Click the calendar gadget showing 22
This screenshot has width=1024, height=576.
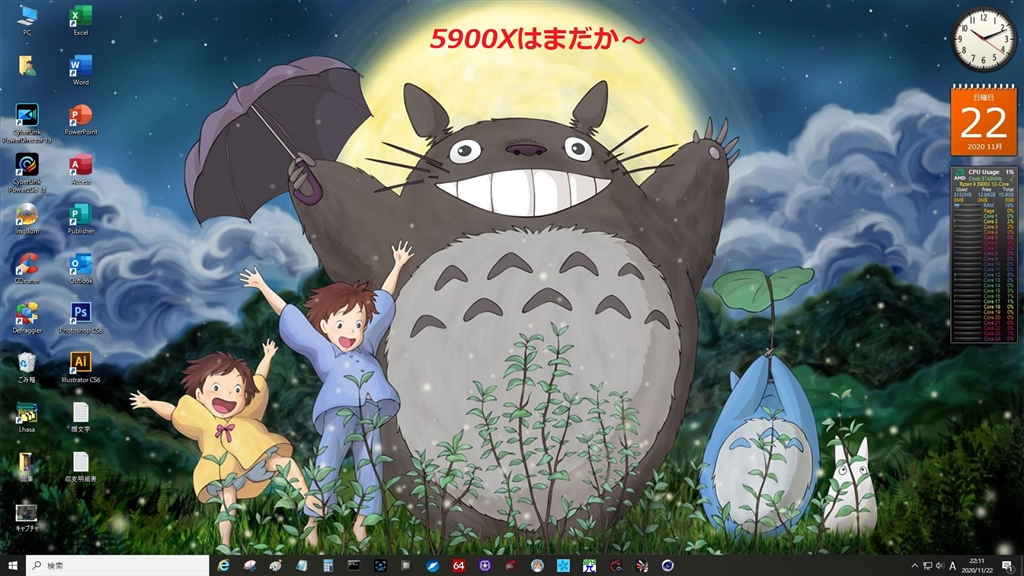pyautogui.click(x=984, y=120)
